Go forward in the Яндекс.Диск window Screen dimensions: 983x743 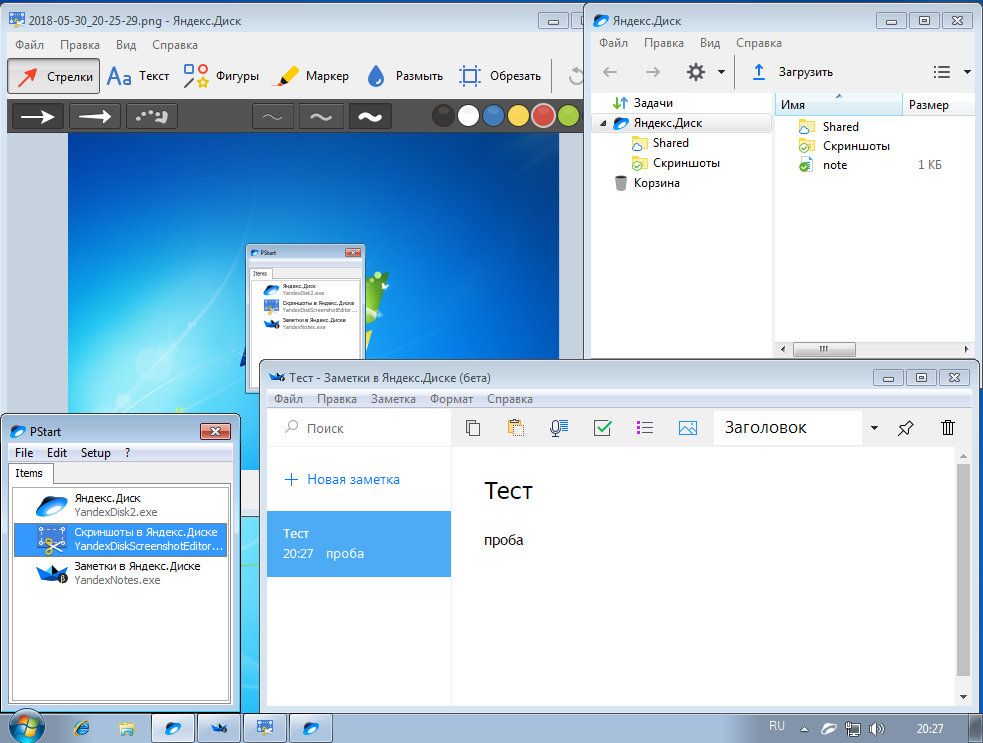(x=653, y=72)
